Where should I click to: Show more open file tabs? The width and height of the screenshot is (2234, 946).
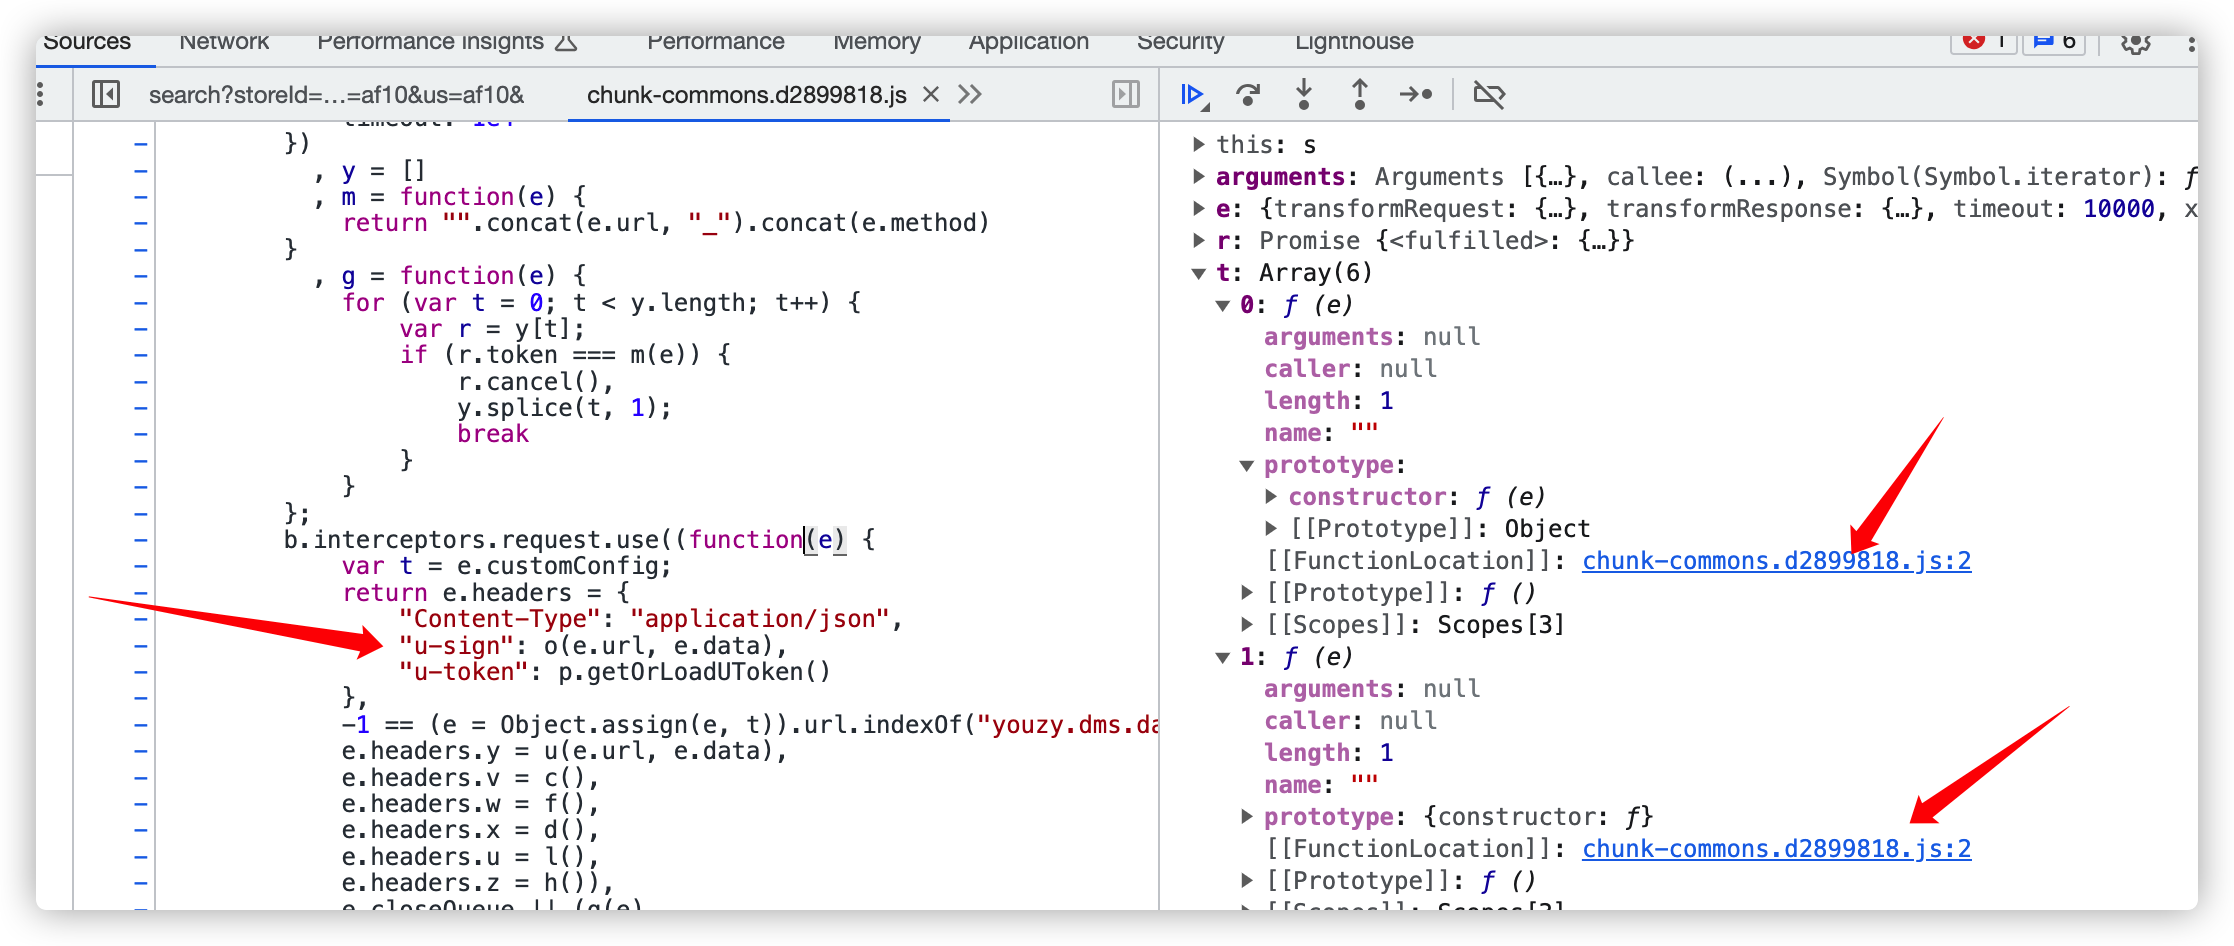(x=969, y=95)
